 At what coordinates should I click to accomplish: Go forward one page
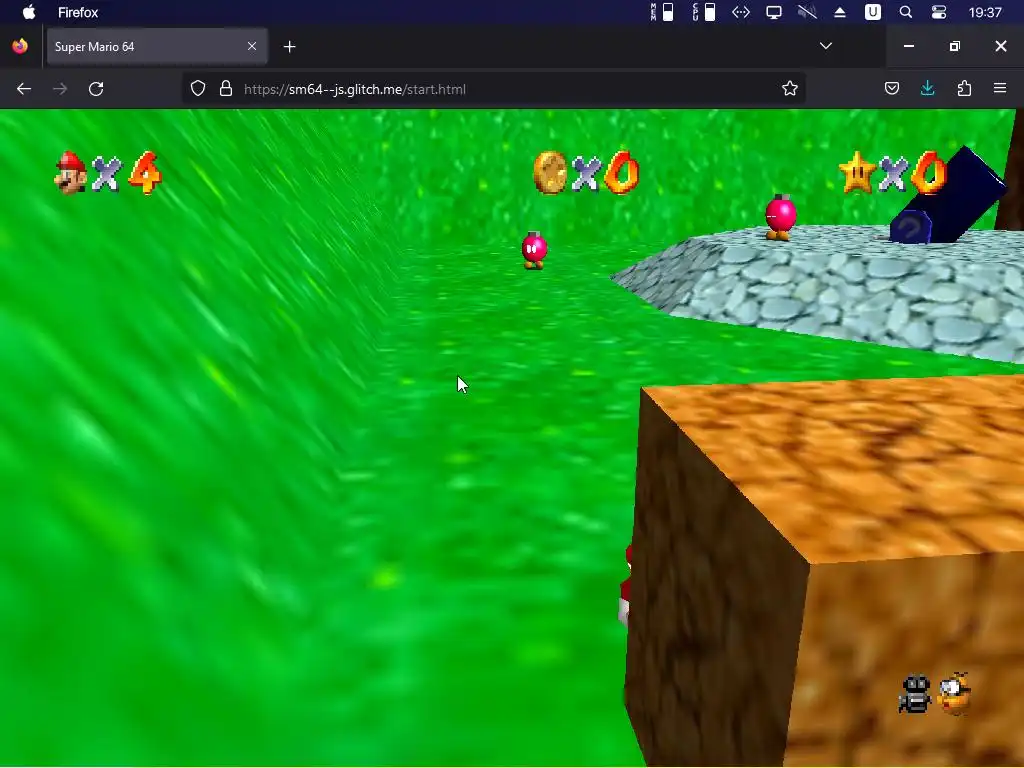60,89
